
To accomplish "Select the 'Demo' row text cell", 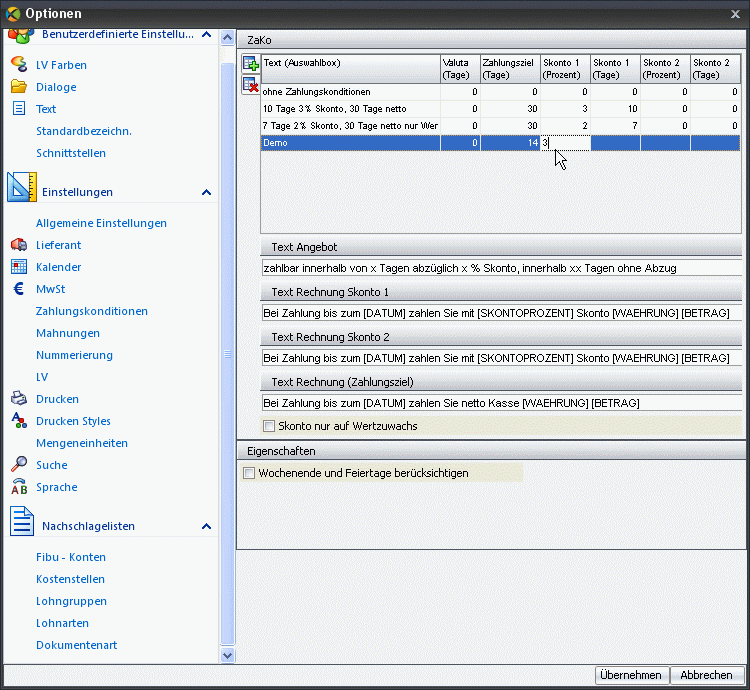I will pyautogui.click(x=350, y=142).
